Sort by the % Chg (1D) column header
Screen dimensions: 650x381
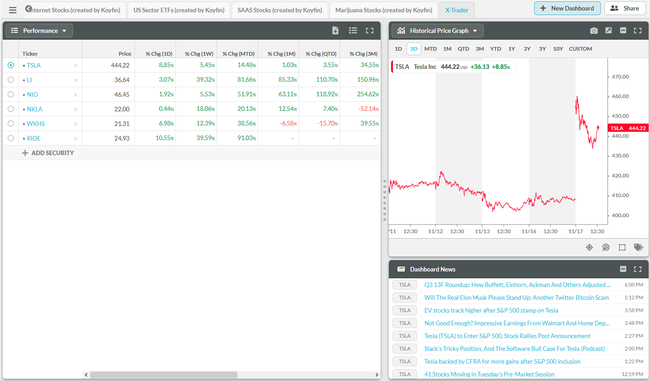tap(159, 53)
